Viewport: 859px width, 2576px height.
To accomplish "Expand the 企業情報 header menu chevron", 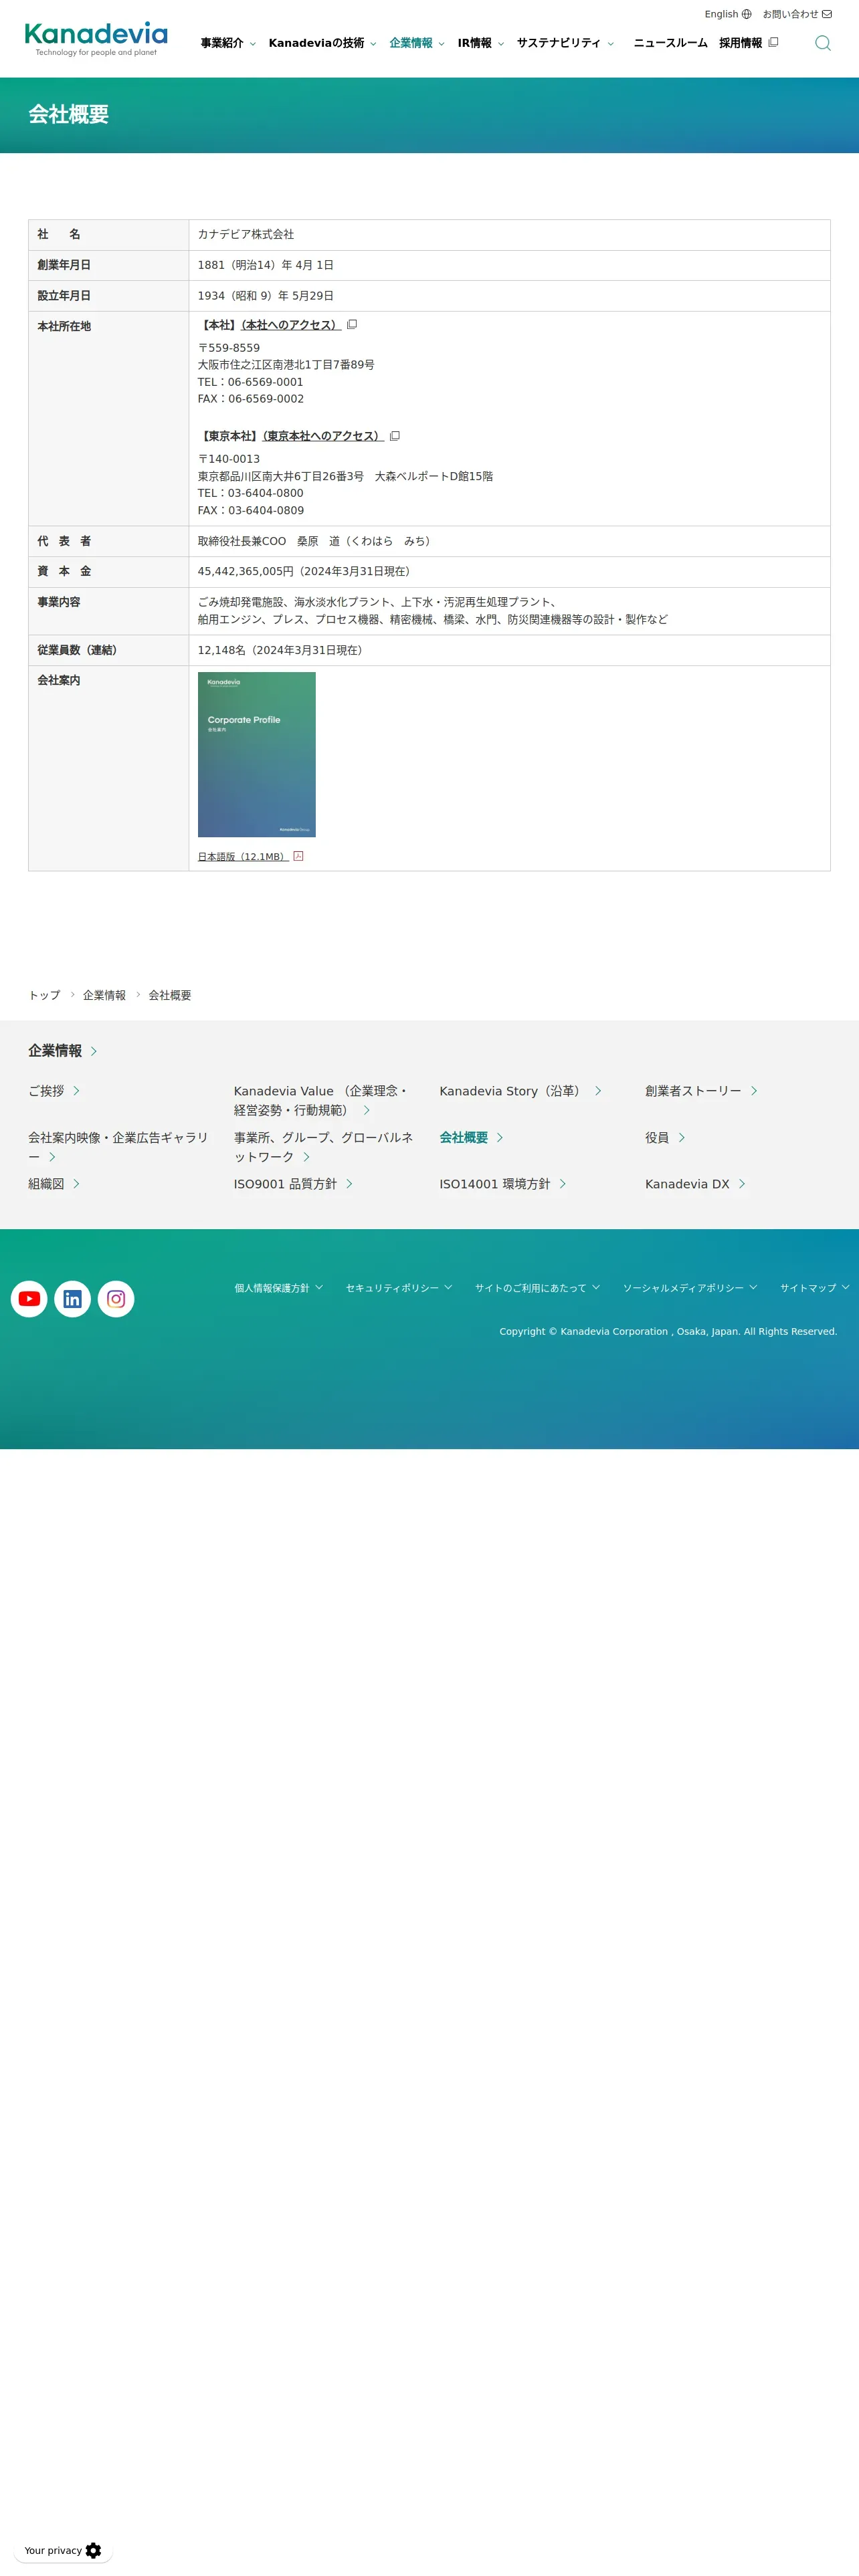I will [x=441, y=44].
